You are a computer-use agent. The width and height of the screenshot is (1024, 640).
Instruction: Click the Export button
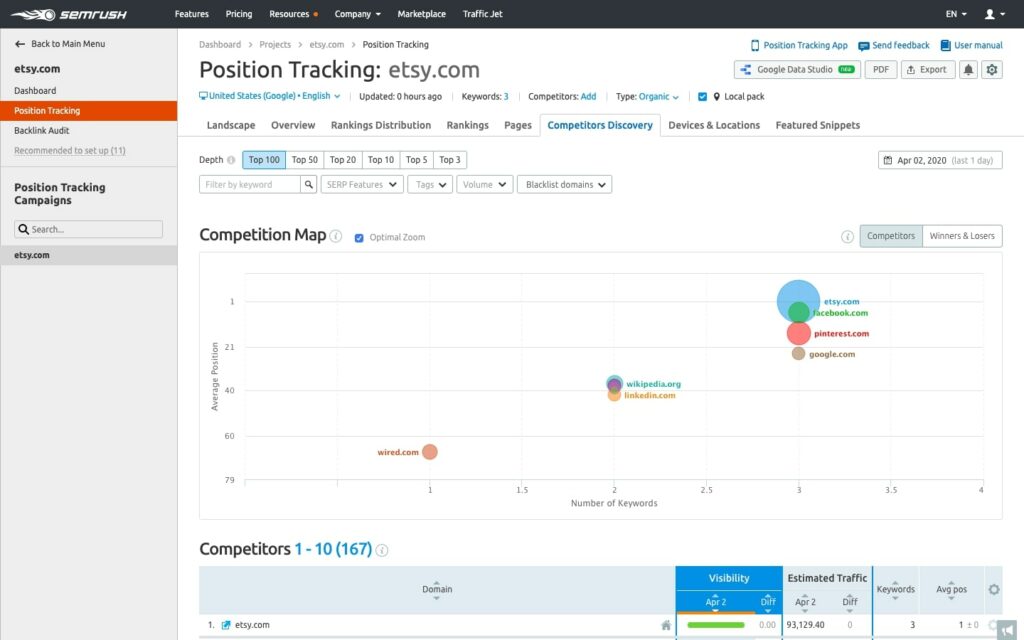927,69
